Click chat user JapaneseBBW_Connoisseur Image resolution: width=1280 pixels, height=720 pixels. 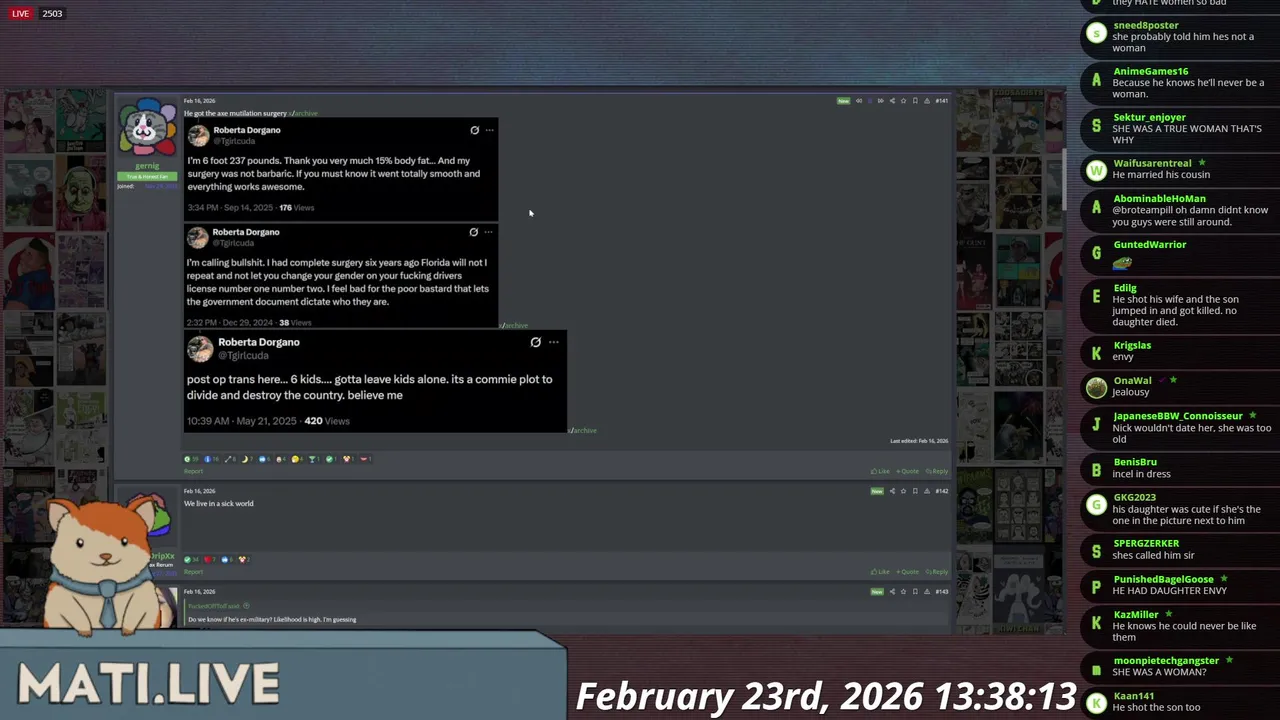tap(1178, 415)
